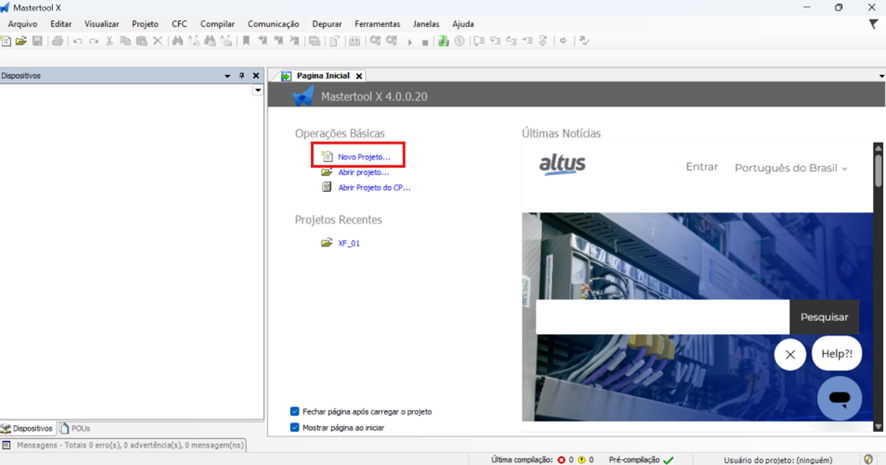Image resolution: width=886 pixels, height=465 pixels.
Task: Click the Open project folder toolbar icon
Action: tap(21, 41)
